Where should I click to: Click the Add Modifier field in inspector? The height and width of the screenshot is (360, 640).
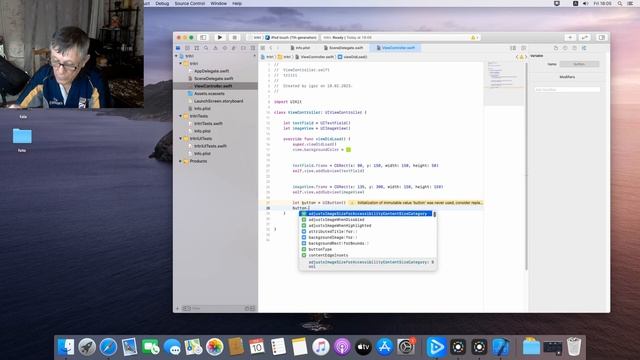pyautogui.click(x=567, y=89)
